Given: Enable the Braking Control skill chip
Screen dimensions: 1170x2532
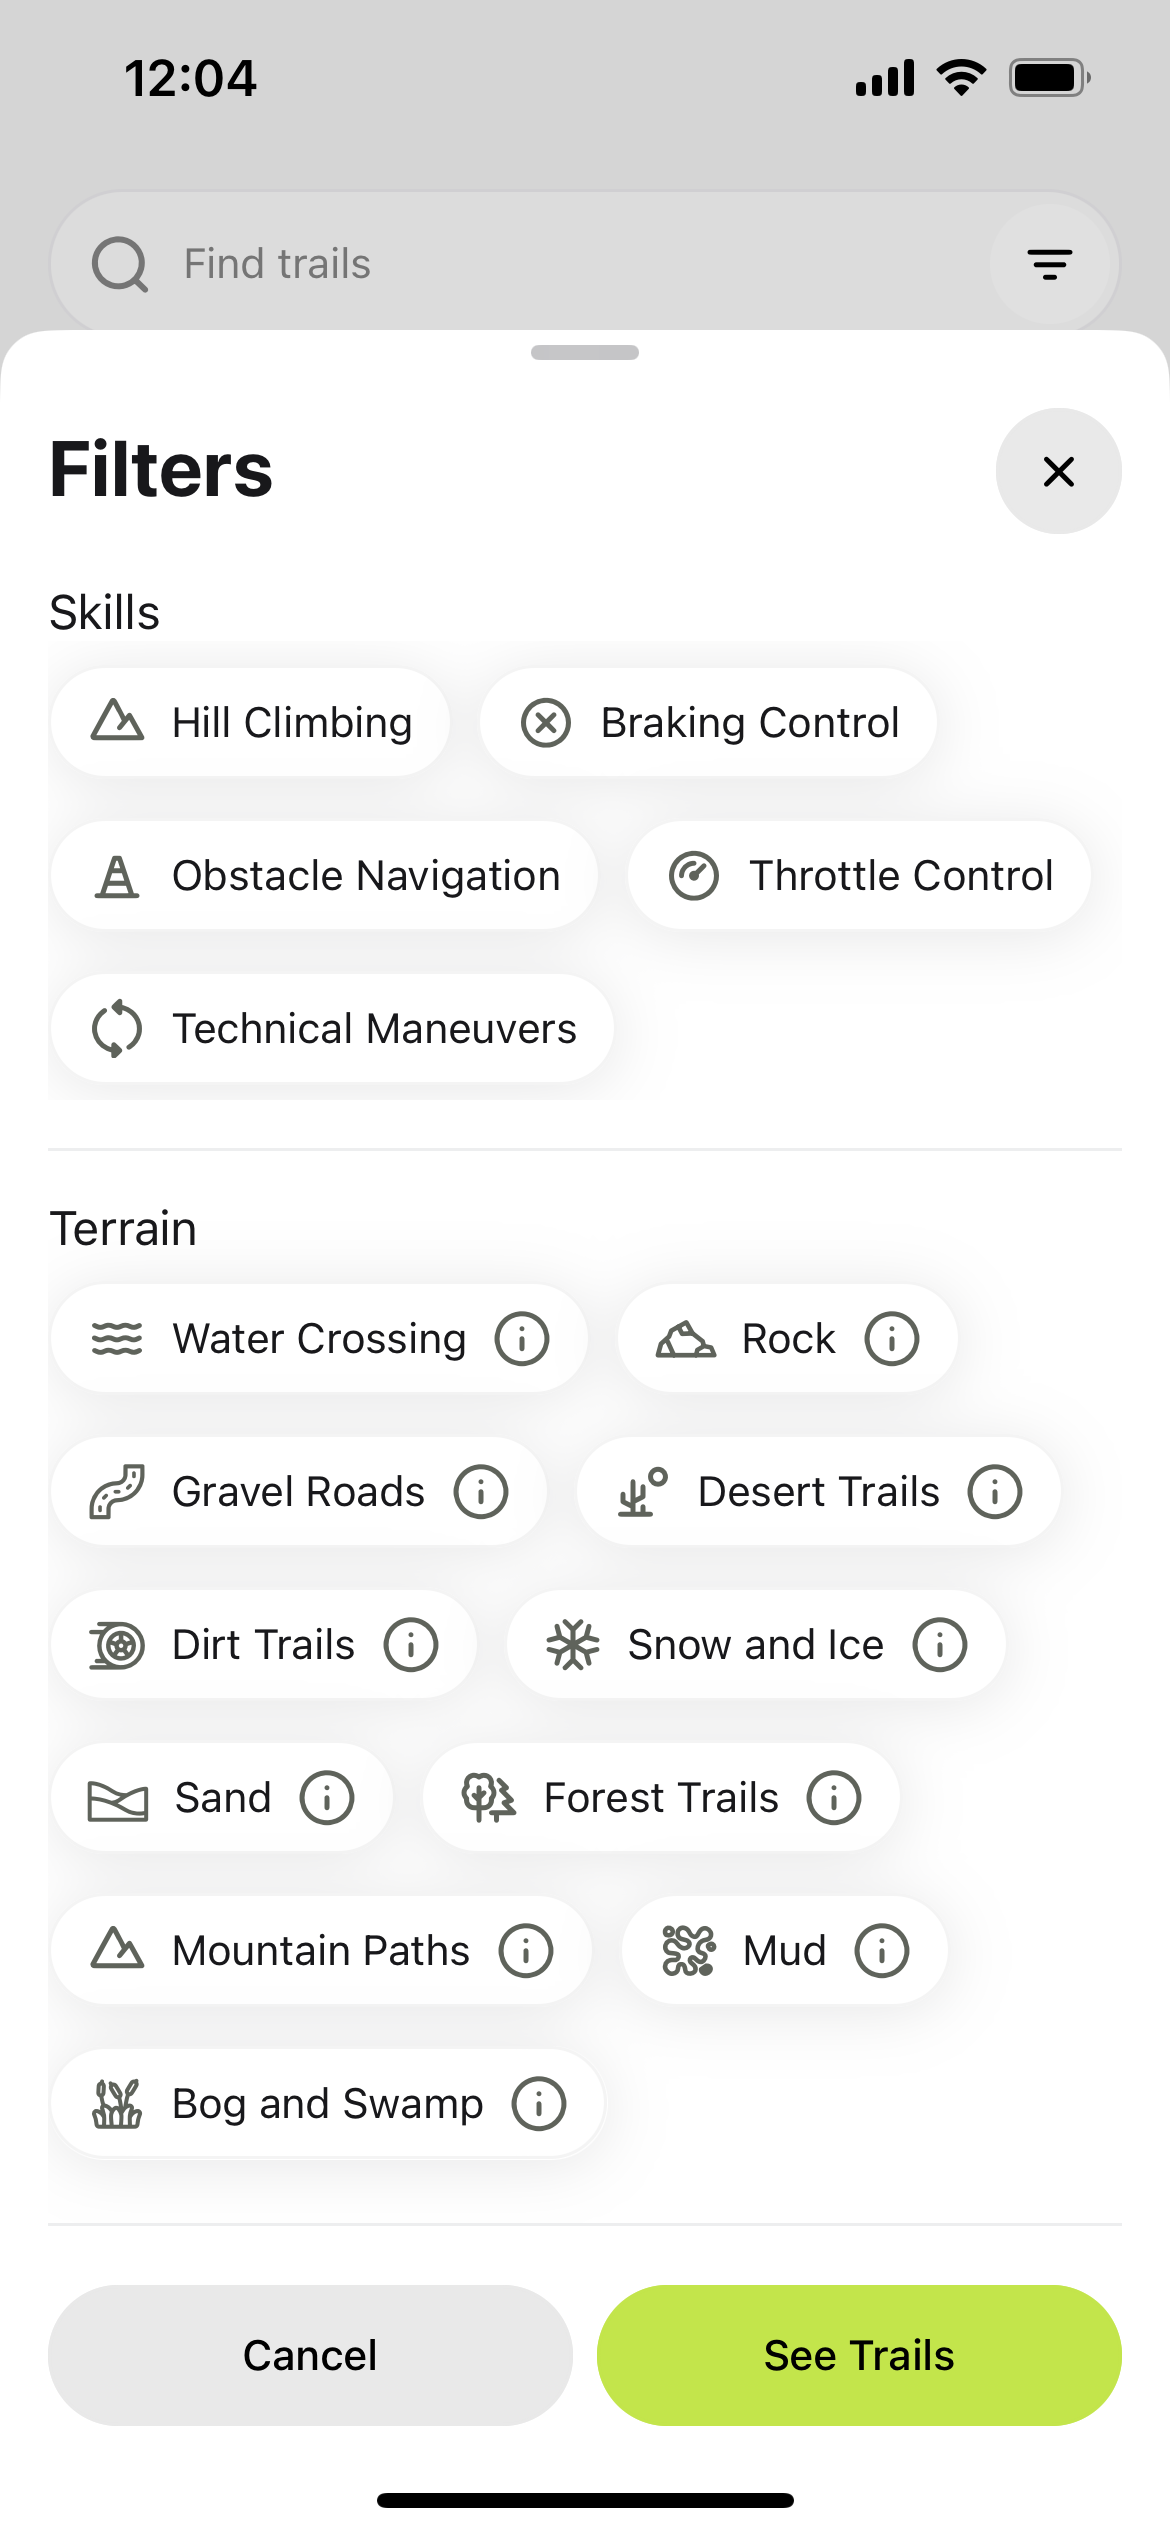Looking at the screenshot, I should point(708,722).
